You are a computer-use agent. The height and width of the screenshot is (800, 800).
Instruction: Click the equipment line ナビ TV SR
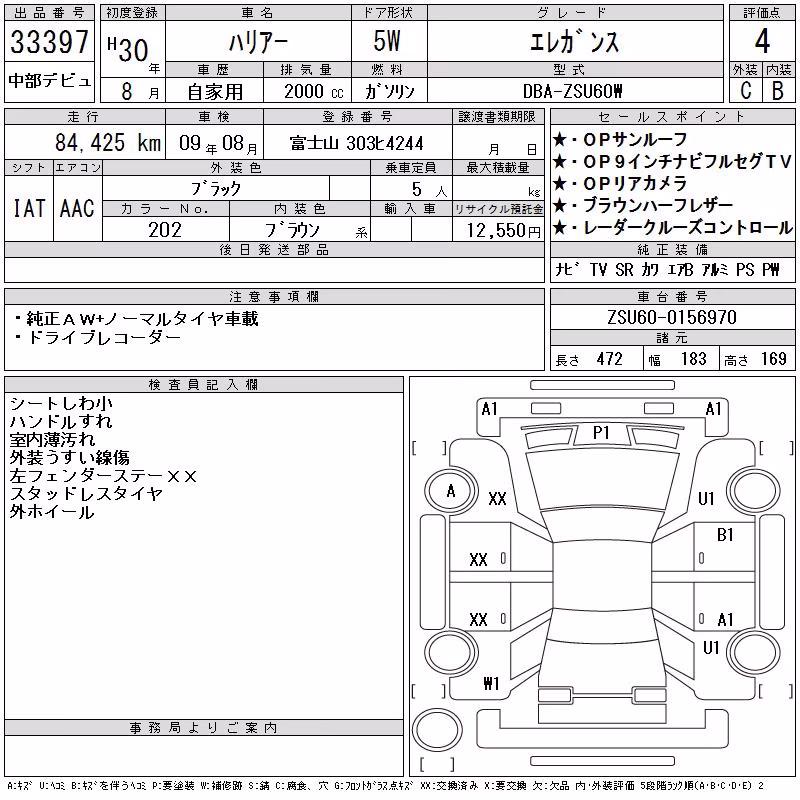click(x=667, y=269)
